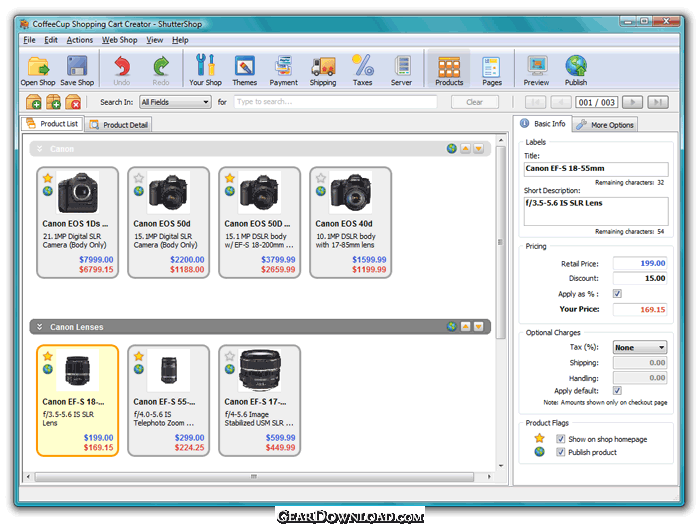
Task: Toggle star flag on Canon EOS 1Ds
Action: click(x=48, y=178)
